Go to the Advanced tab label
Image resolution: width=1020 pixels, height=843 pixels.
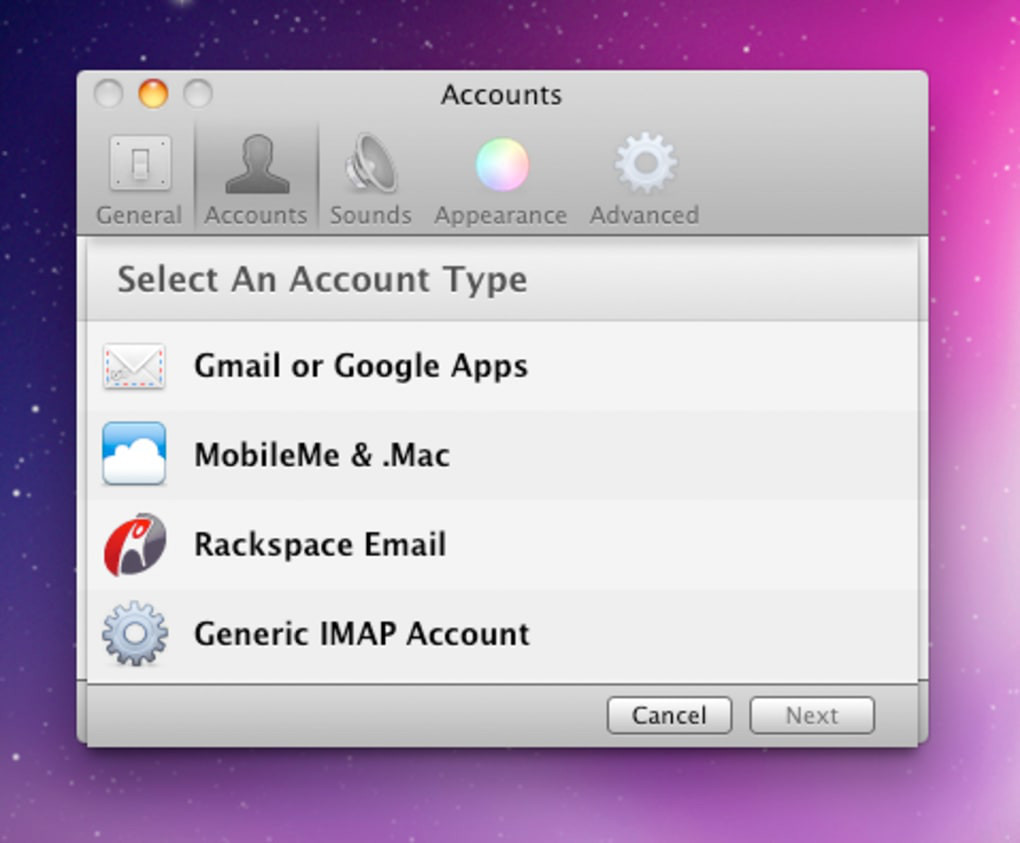click(x=645, y=215)
